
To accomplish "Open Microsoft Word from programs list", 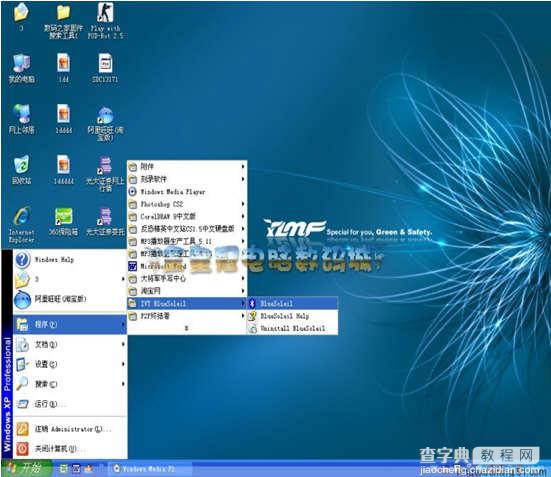I will [x=187, y=266].
